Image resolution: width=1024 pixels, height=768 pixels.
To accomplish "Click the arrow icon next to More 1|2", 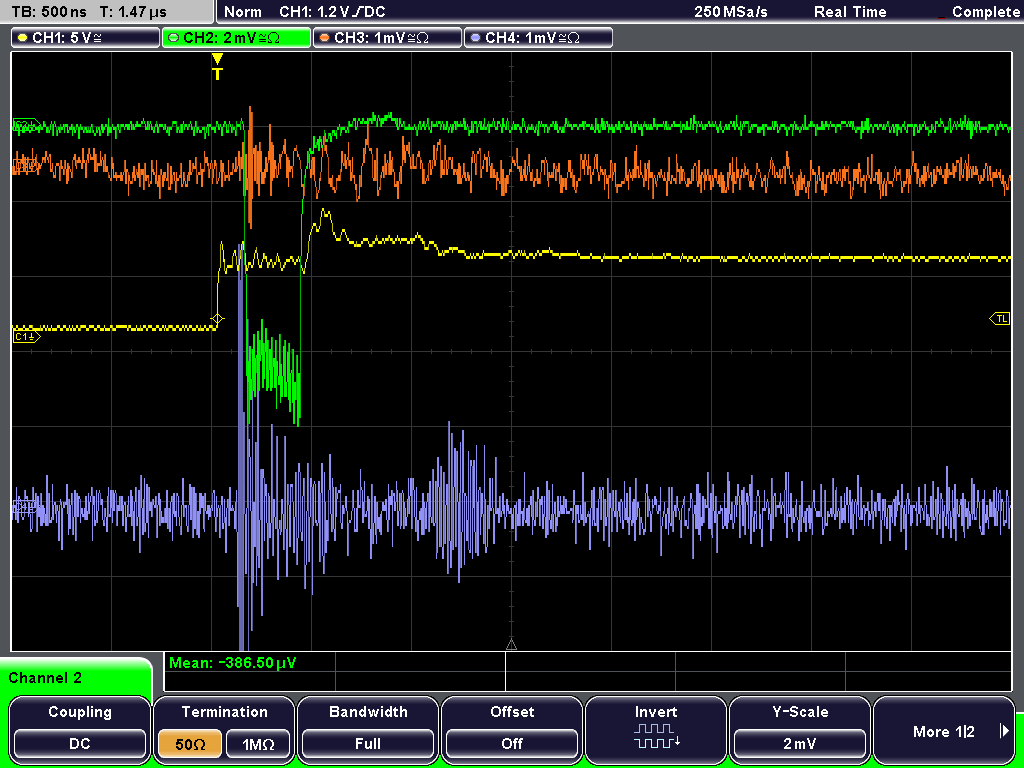I will point(1004,731).
